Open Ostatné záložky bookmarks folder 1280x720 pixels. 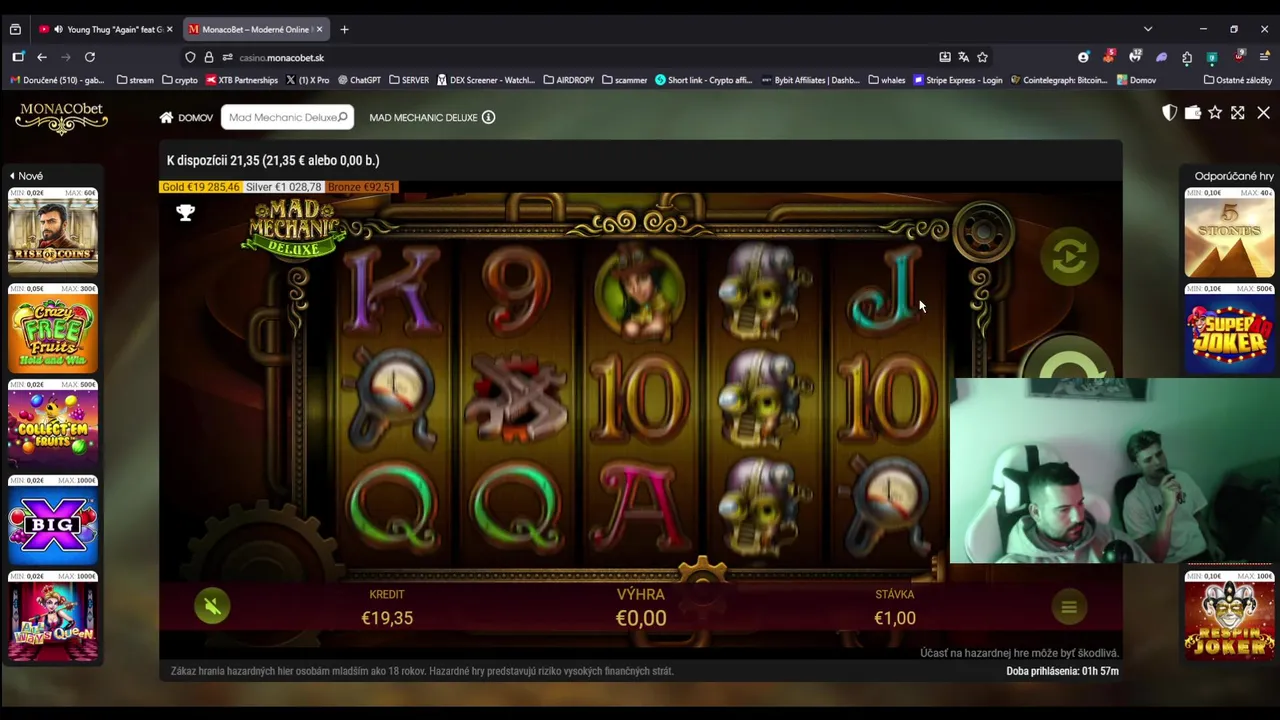click(x=1238, y=80)
